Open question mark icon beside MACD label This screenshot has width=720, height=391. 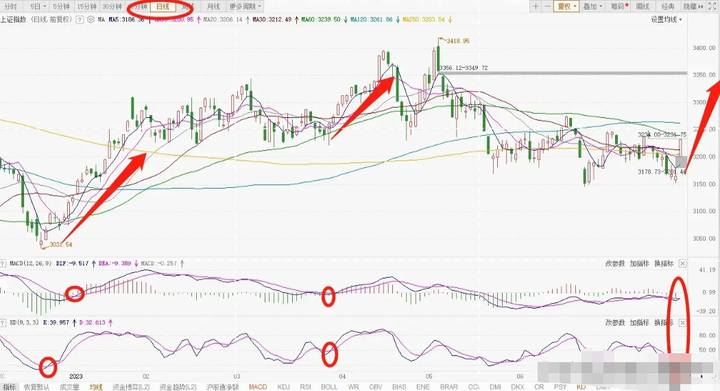click(4, 263)
